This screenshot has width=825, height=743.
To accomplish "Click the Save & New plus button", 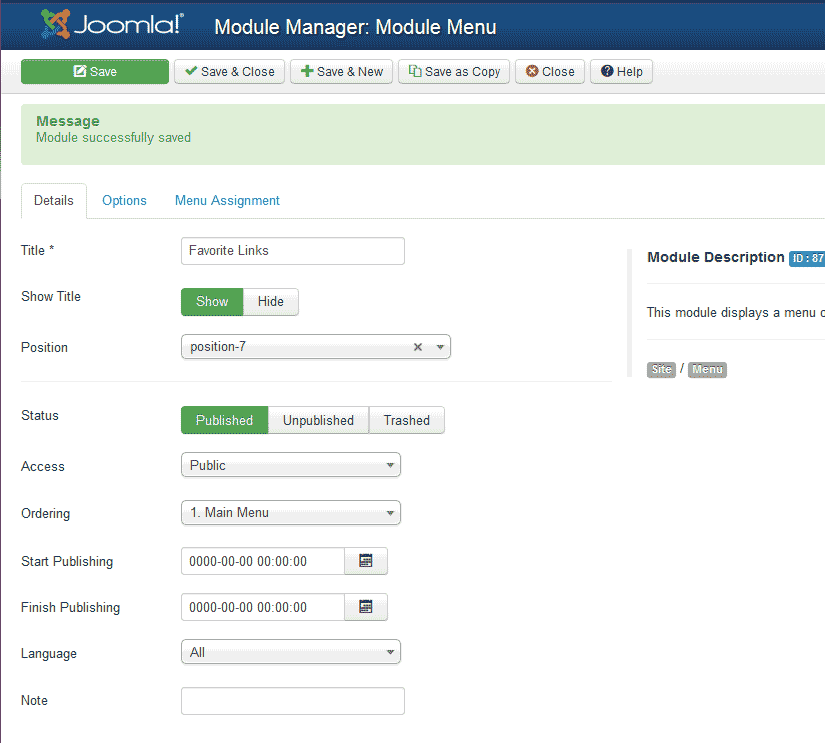I will [x=342, y=72].
